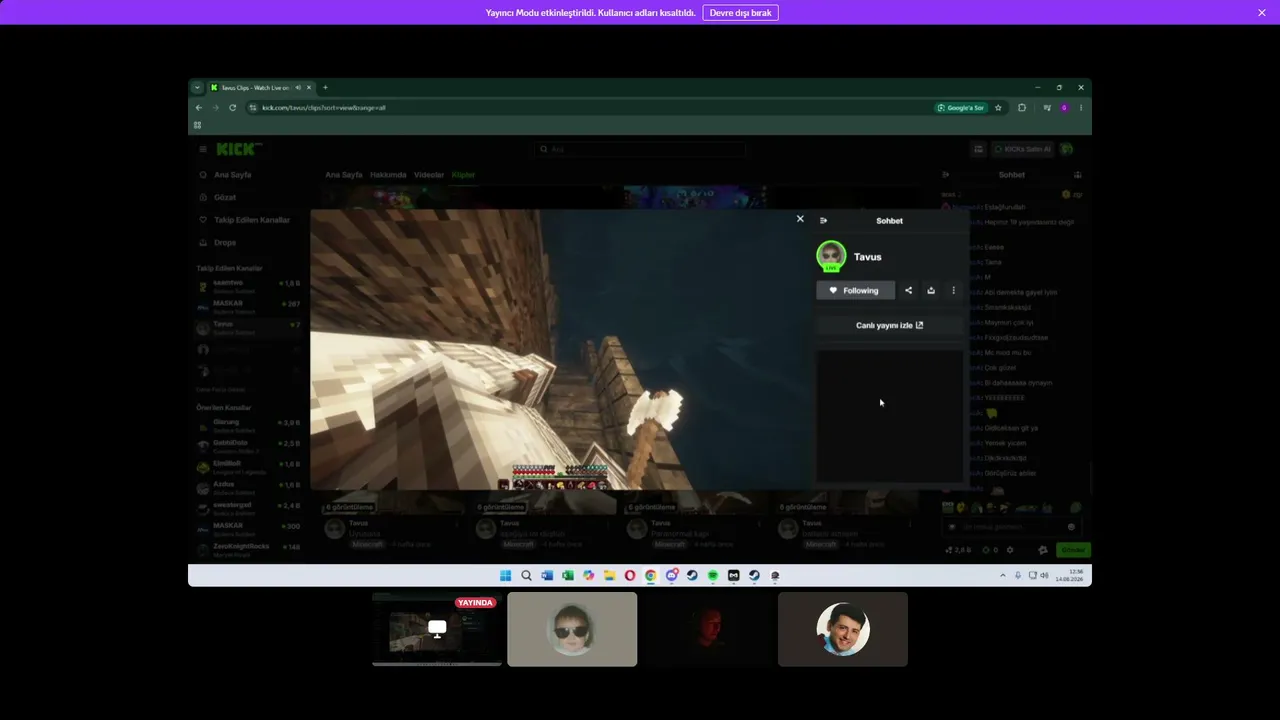Click the Minecraft clip video player
The image size is (1280, 720).
click(x=560, y=350)
